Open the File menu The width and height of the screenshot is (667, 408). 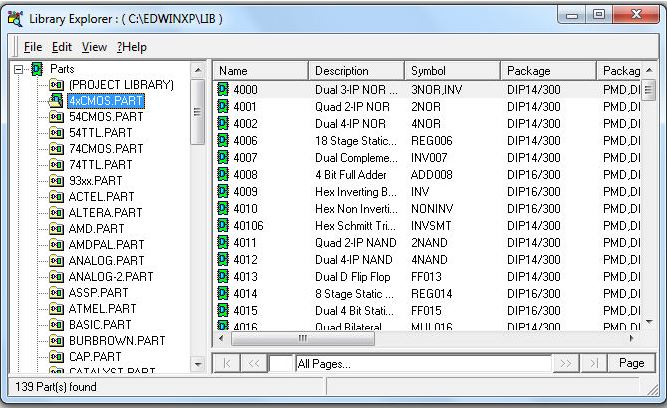(x=32, y=47)
